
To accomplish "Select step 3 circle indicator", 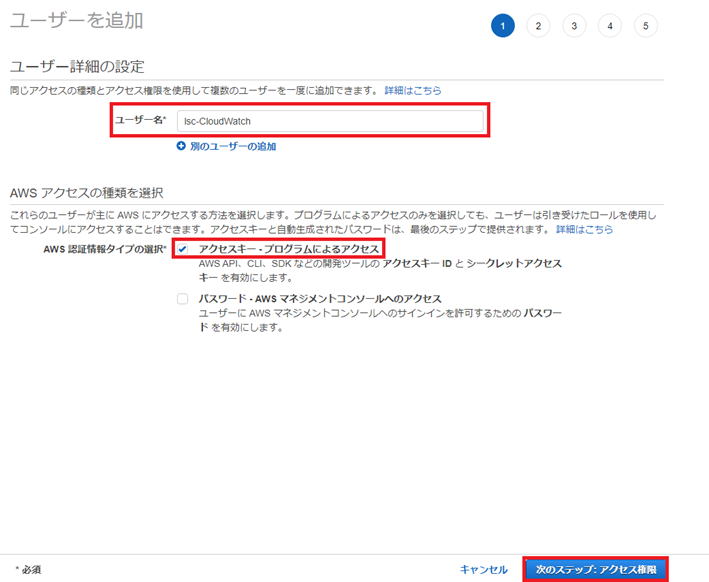I will (x=574, y=26).
